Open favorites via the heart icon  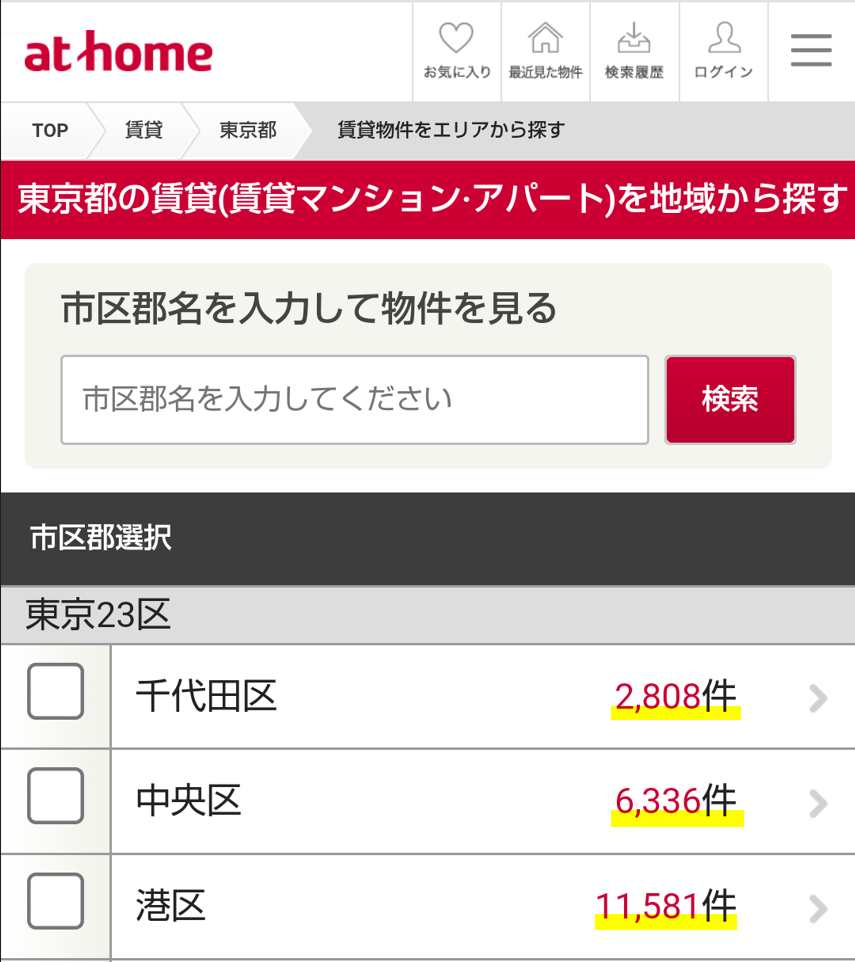[457, 52]
